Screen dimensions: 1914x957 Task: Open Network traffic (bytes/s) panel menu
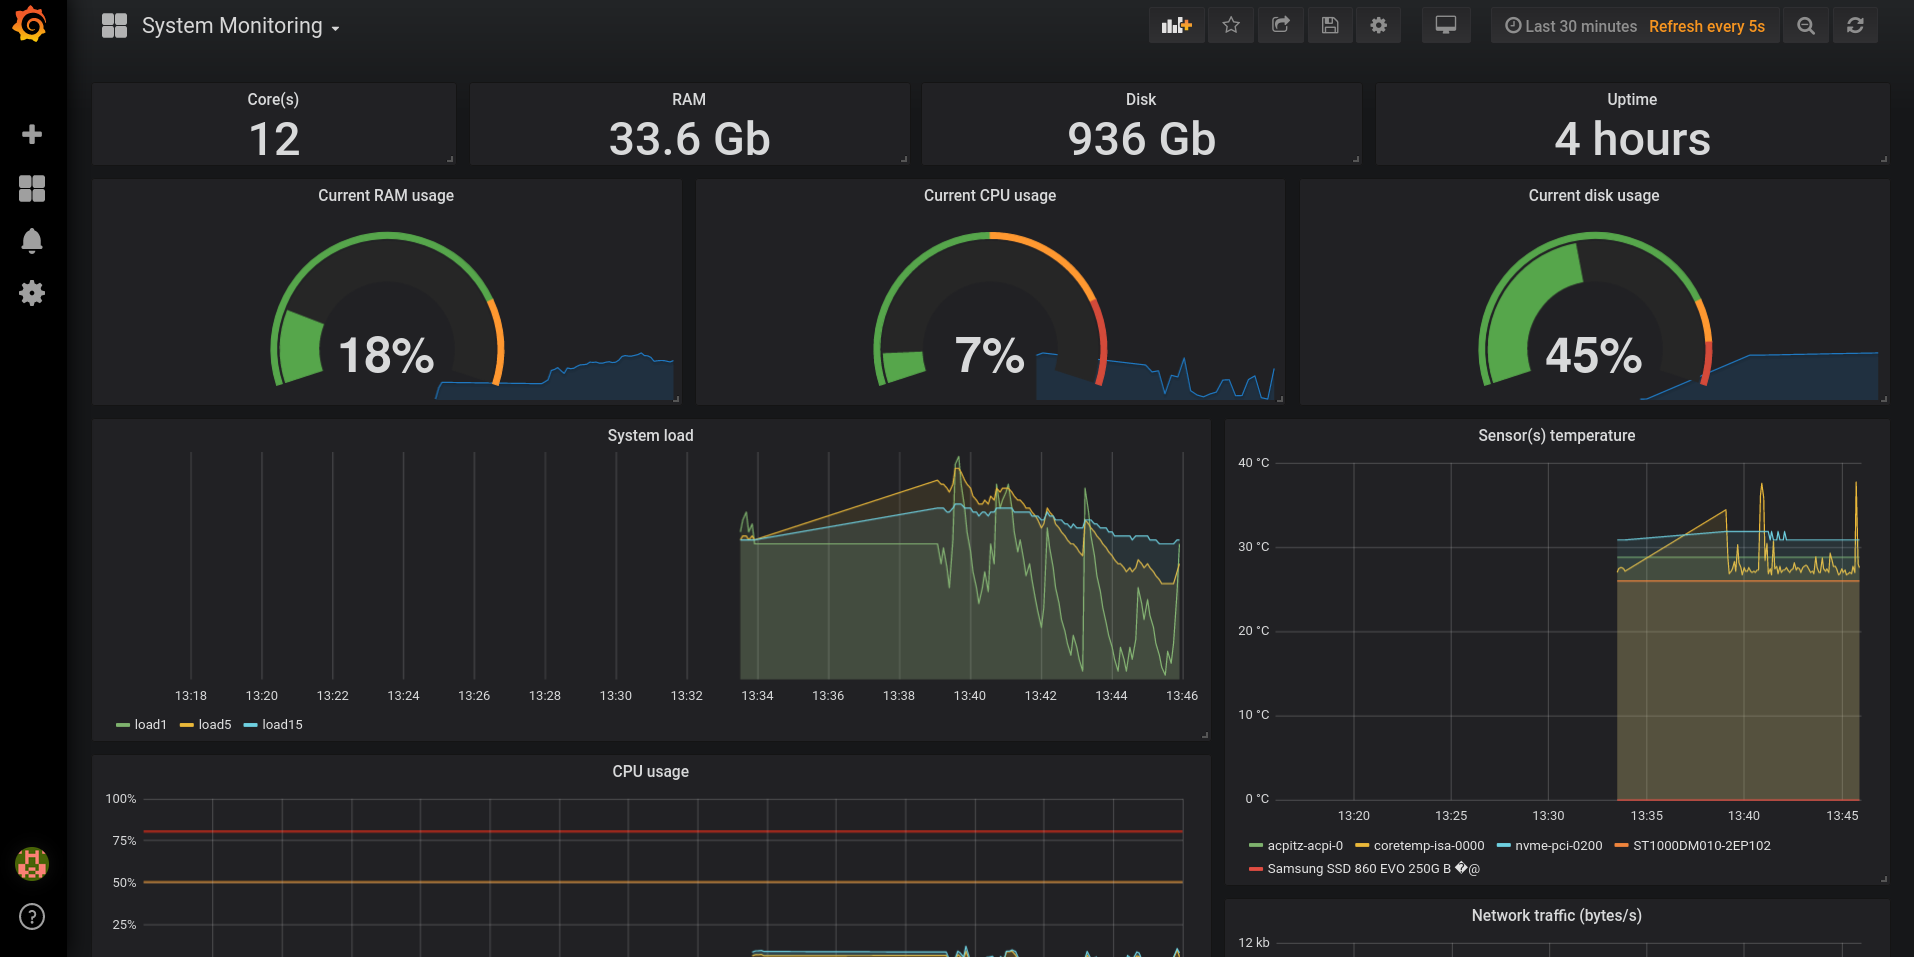click(x=1557, y=915)
